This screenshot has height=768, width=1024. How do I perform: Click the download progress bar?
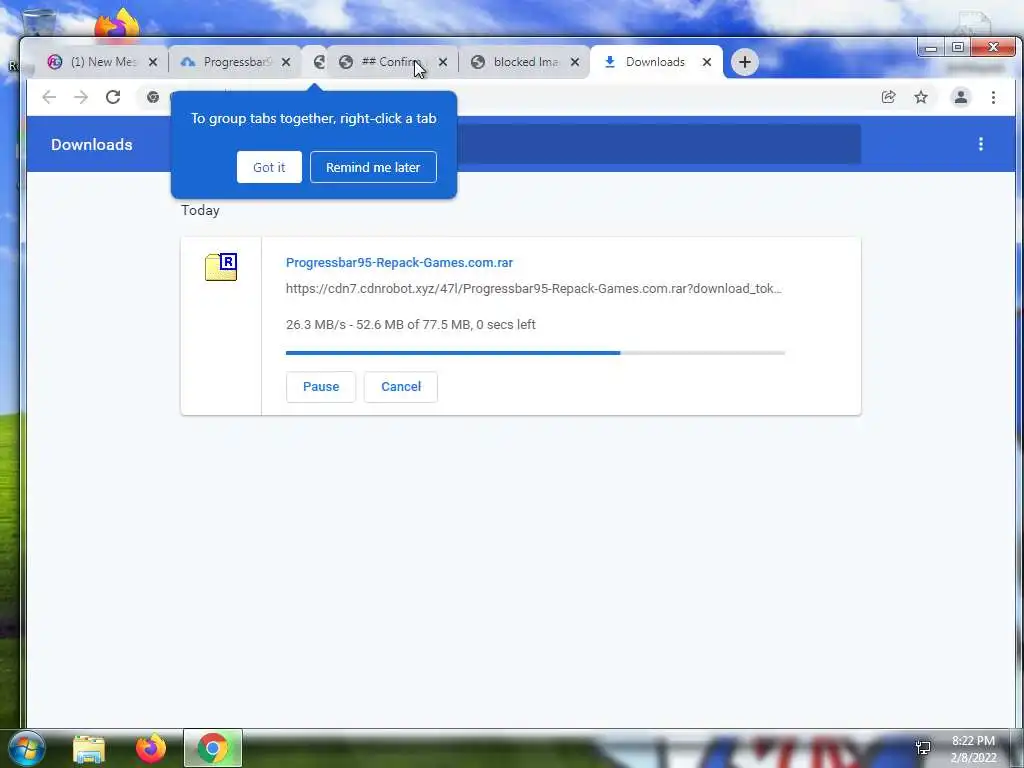[535, 353]
